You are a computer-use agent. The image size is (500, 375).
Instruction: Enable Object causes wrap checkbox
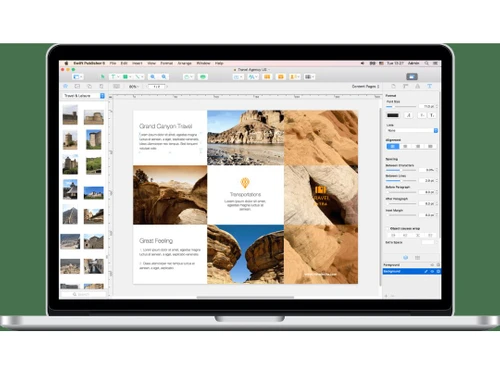[x=388, y=229]
